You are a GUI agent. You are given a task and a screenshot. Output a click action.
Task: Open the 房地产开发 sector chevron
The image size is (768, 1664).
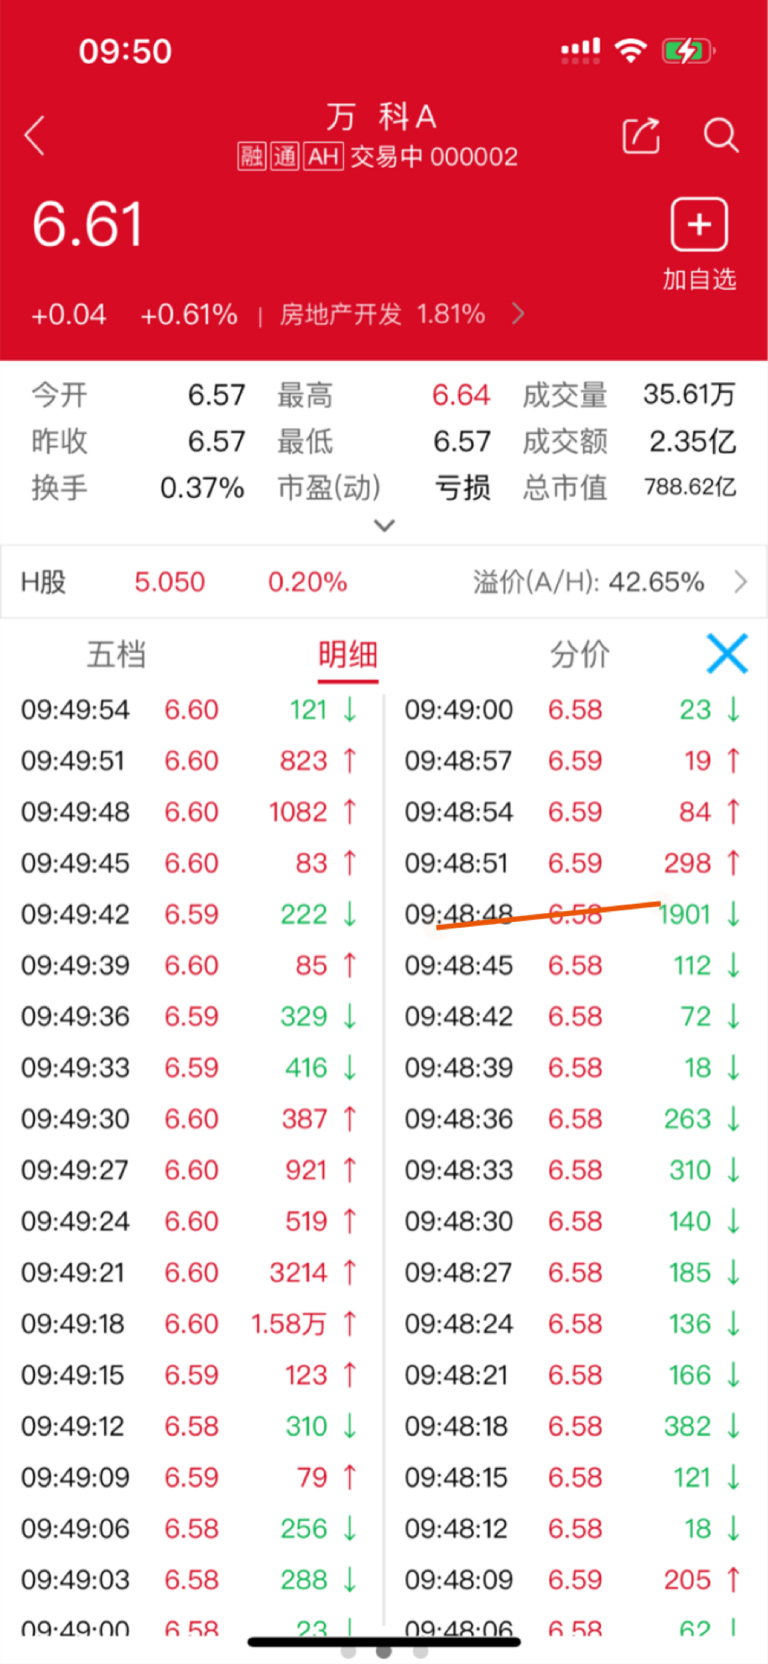[518, 314]
